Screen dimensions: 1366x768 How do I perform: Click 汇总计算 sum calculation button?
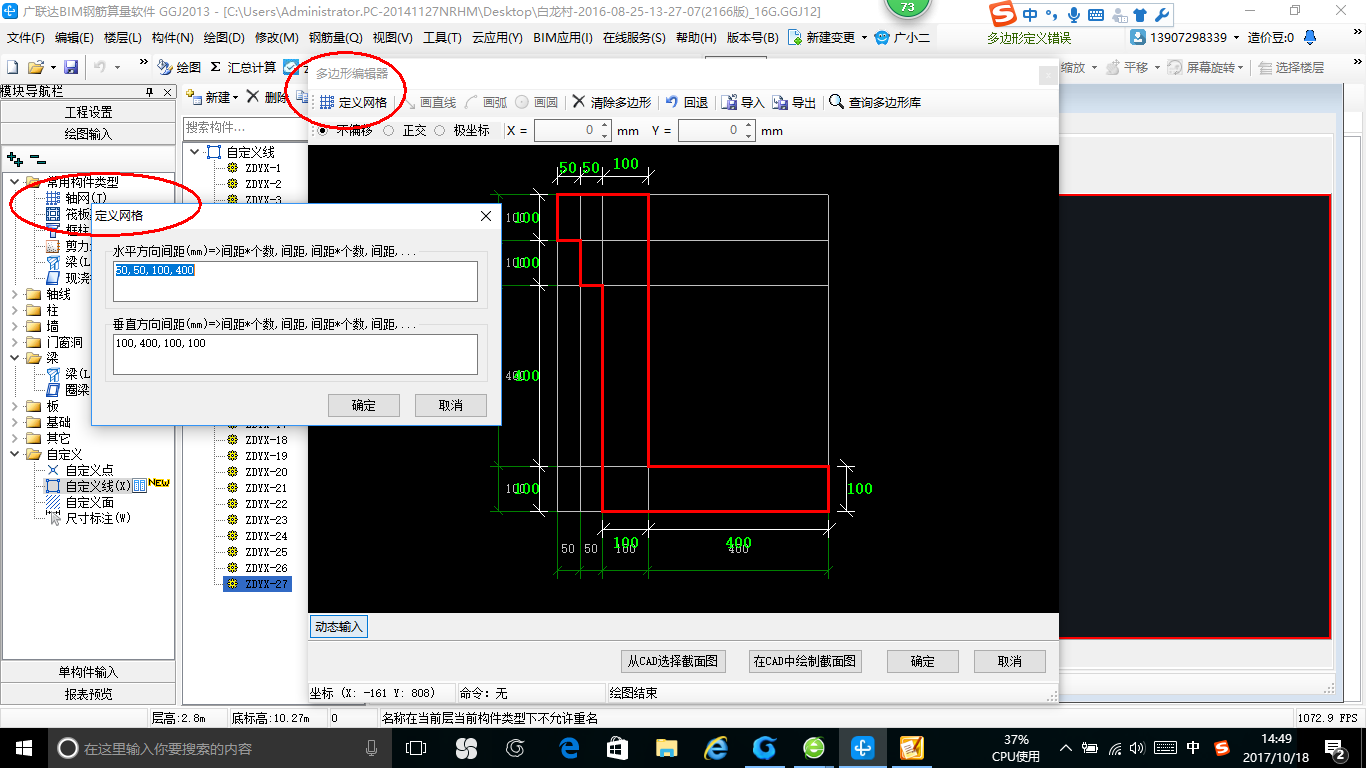(243, 67)
